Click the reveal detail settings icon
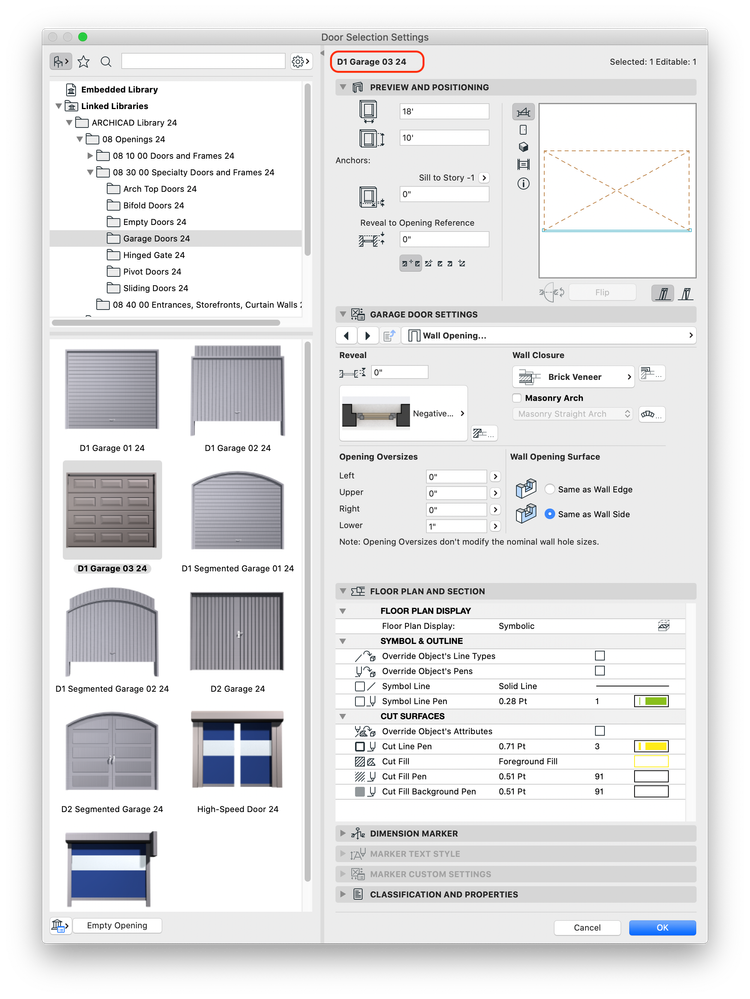 (x=484, y=433)
